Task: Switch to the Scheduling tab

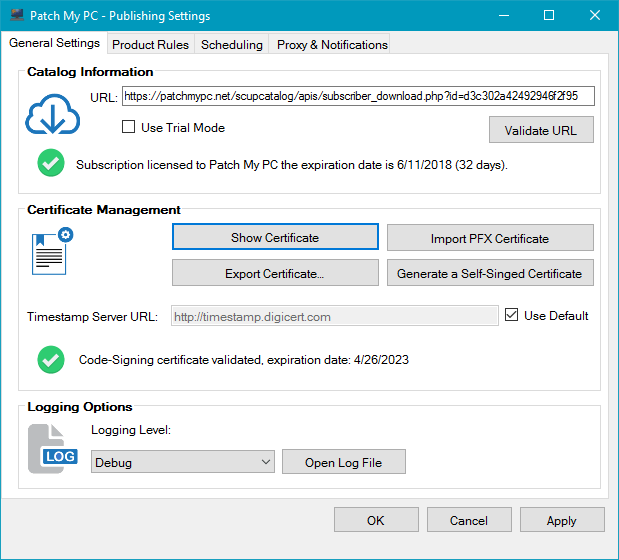Action: coord(232,45)
